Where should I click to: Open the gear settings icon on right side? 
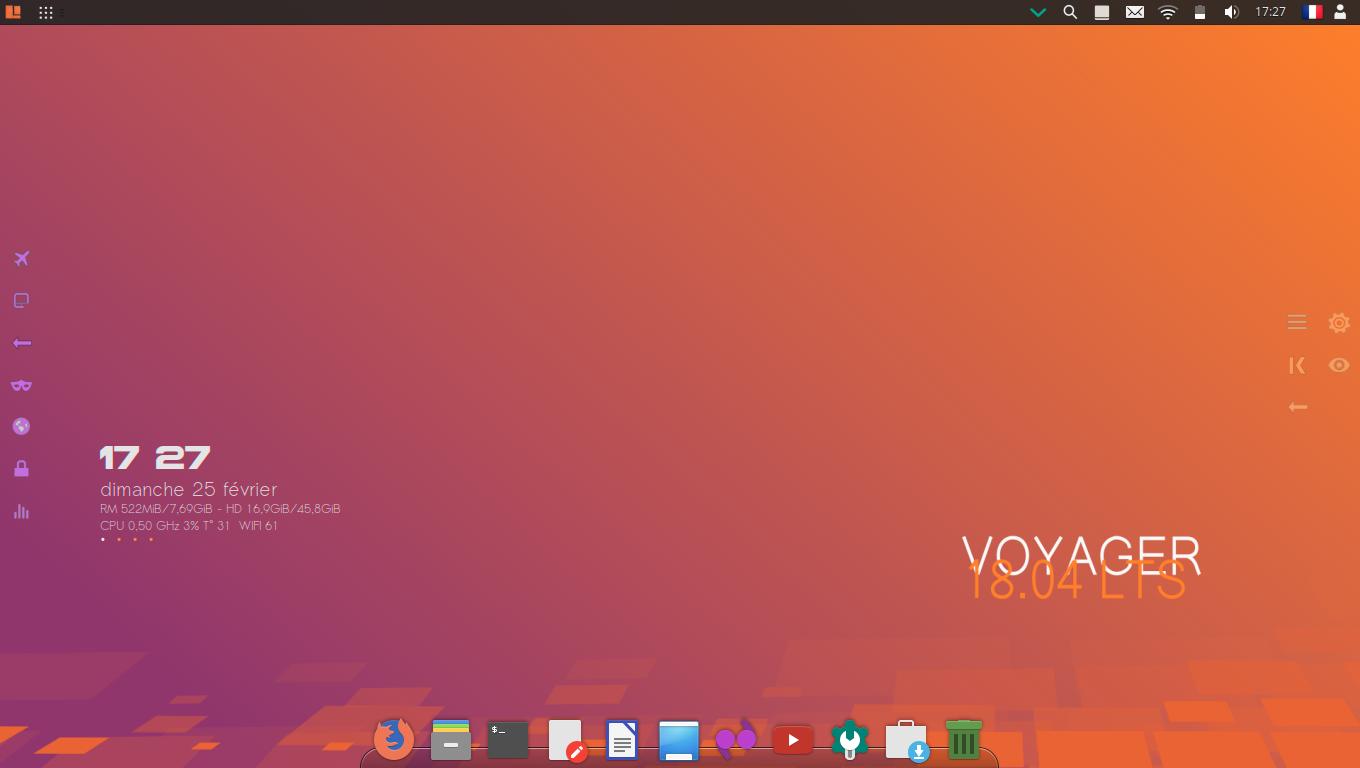coord(1339,322)
